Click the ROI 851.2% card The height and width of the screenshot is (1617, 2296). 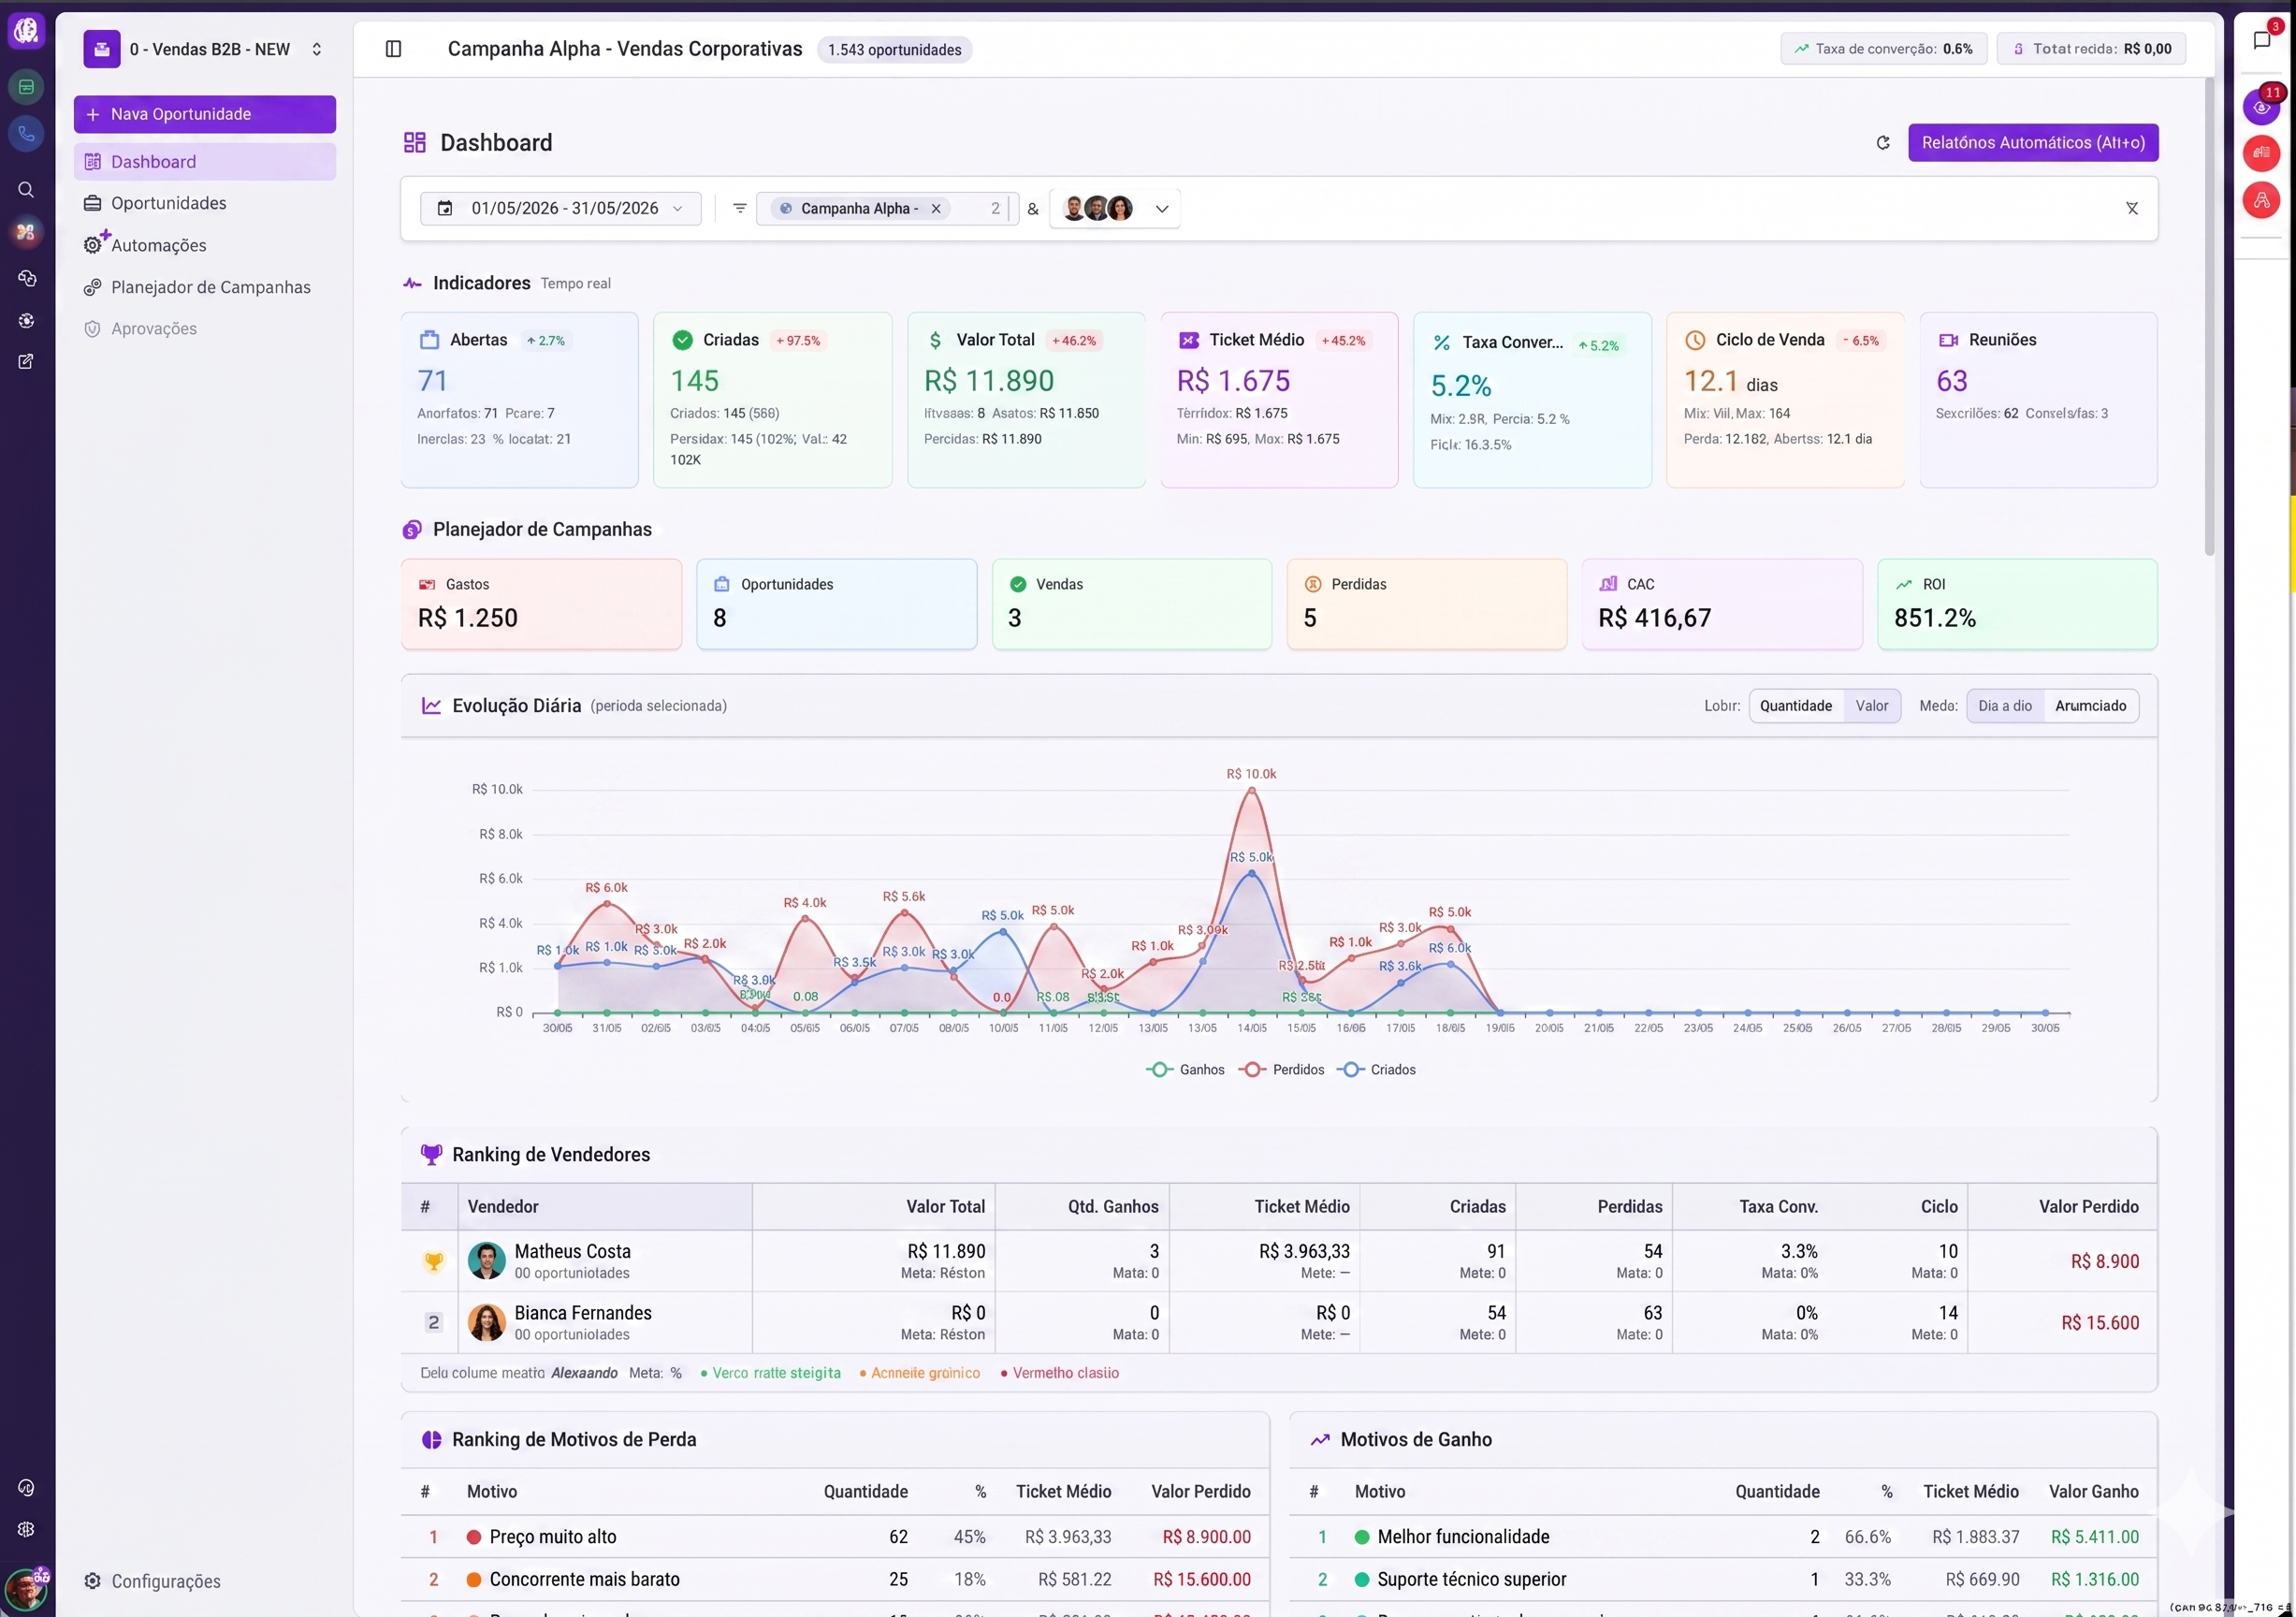click(x=2017, y=604)
